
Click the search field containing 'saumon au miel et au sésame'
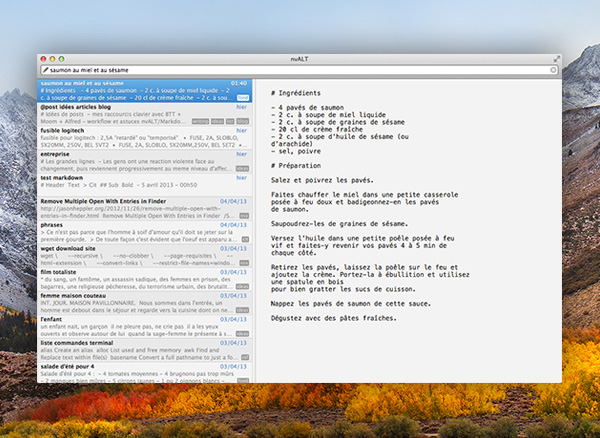299,70
